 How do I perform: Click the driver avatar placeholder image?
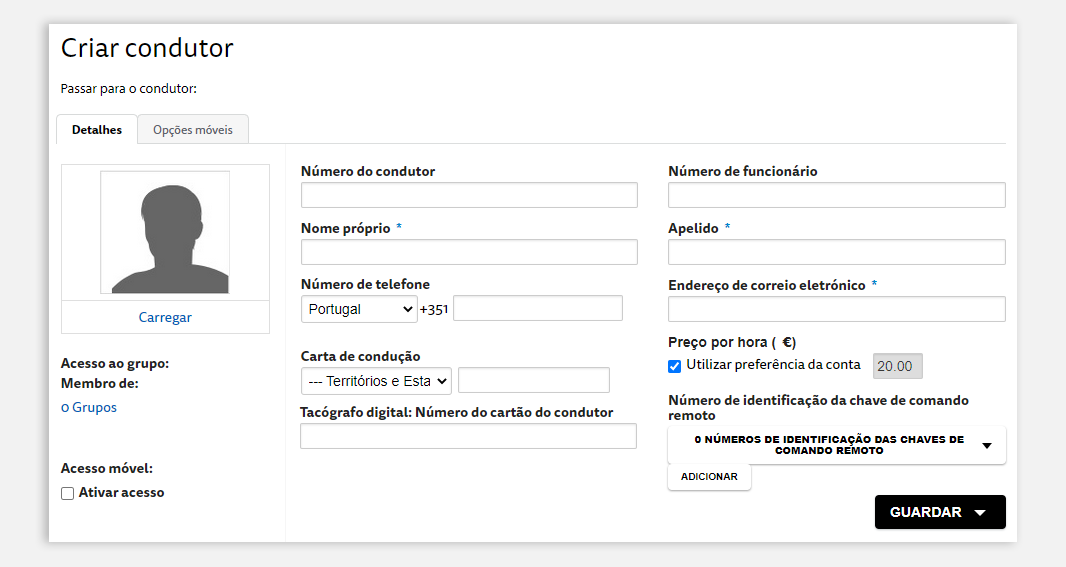pos(165,232)
